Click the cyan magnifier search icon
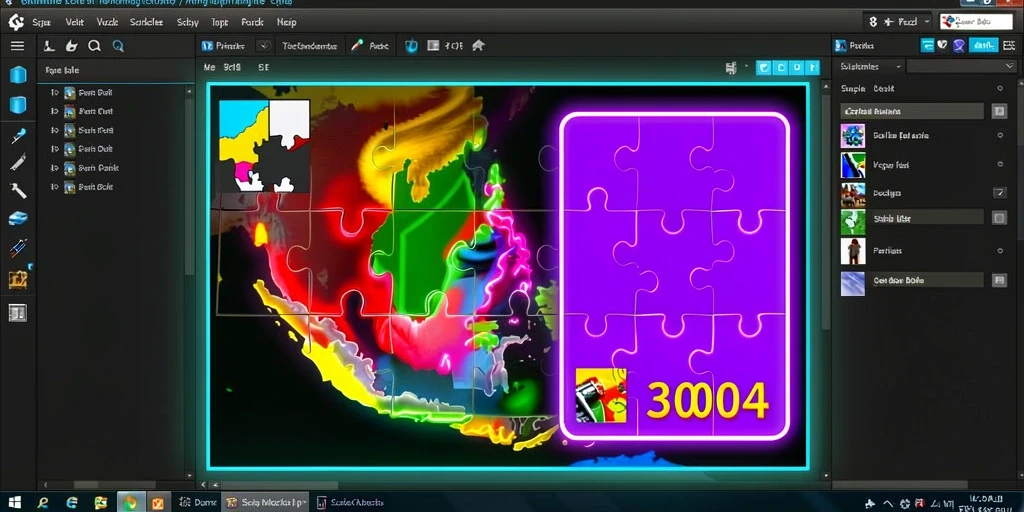This screenshot has width=1024, height=512. pos(118,46)
